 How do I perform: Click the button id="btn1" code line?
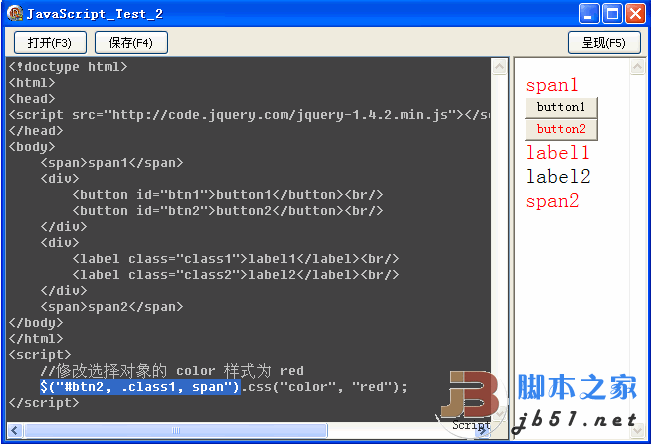point(228,194)
